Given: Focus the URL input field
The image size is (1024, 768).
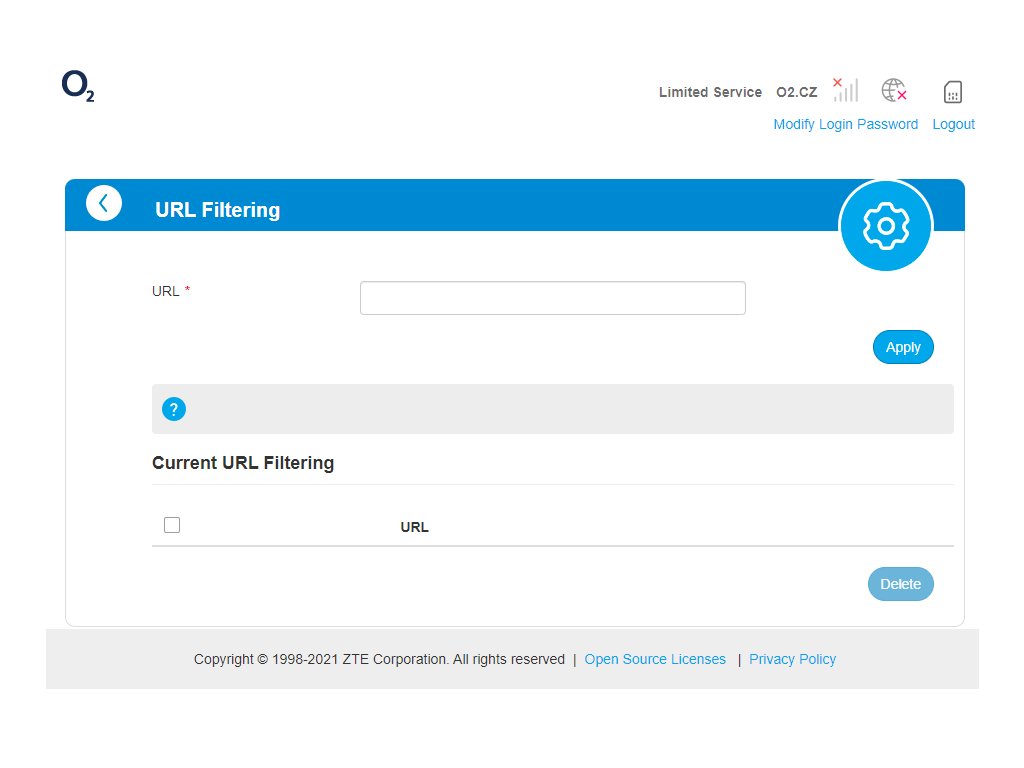Looking at the screenshot, I should (552, 298).
